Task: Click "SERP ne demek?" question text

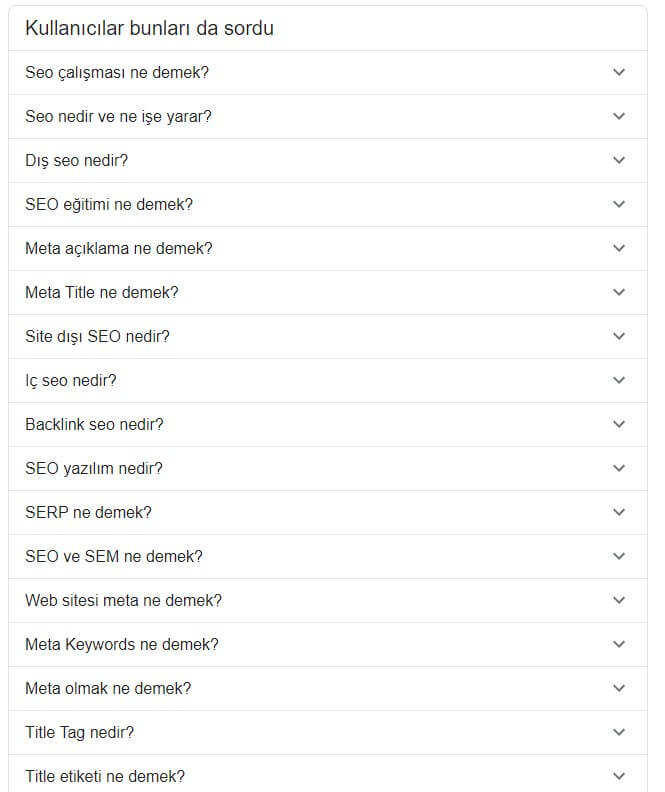Action: click(x=88, y=512)
